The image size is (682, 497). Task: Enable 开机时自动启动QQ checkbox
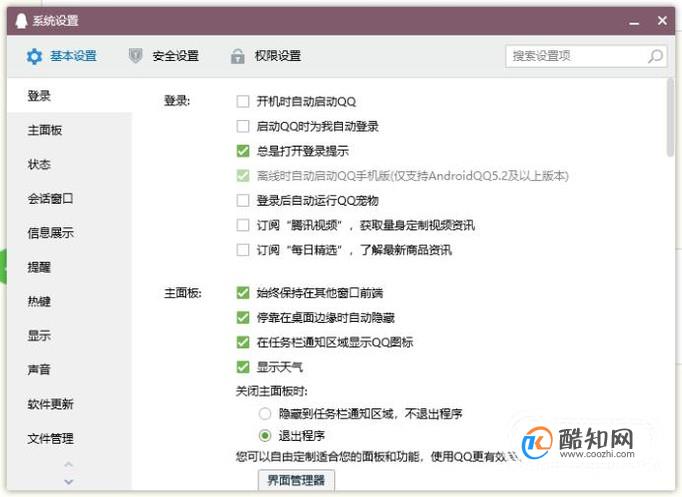coord(243,102)
